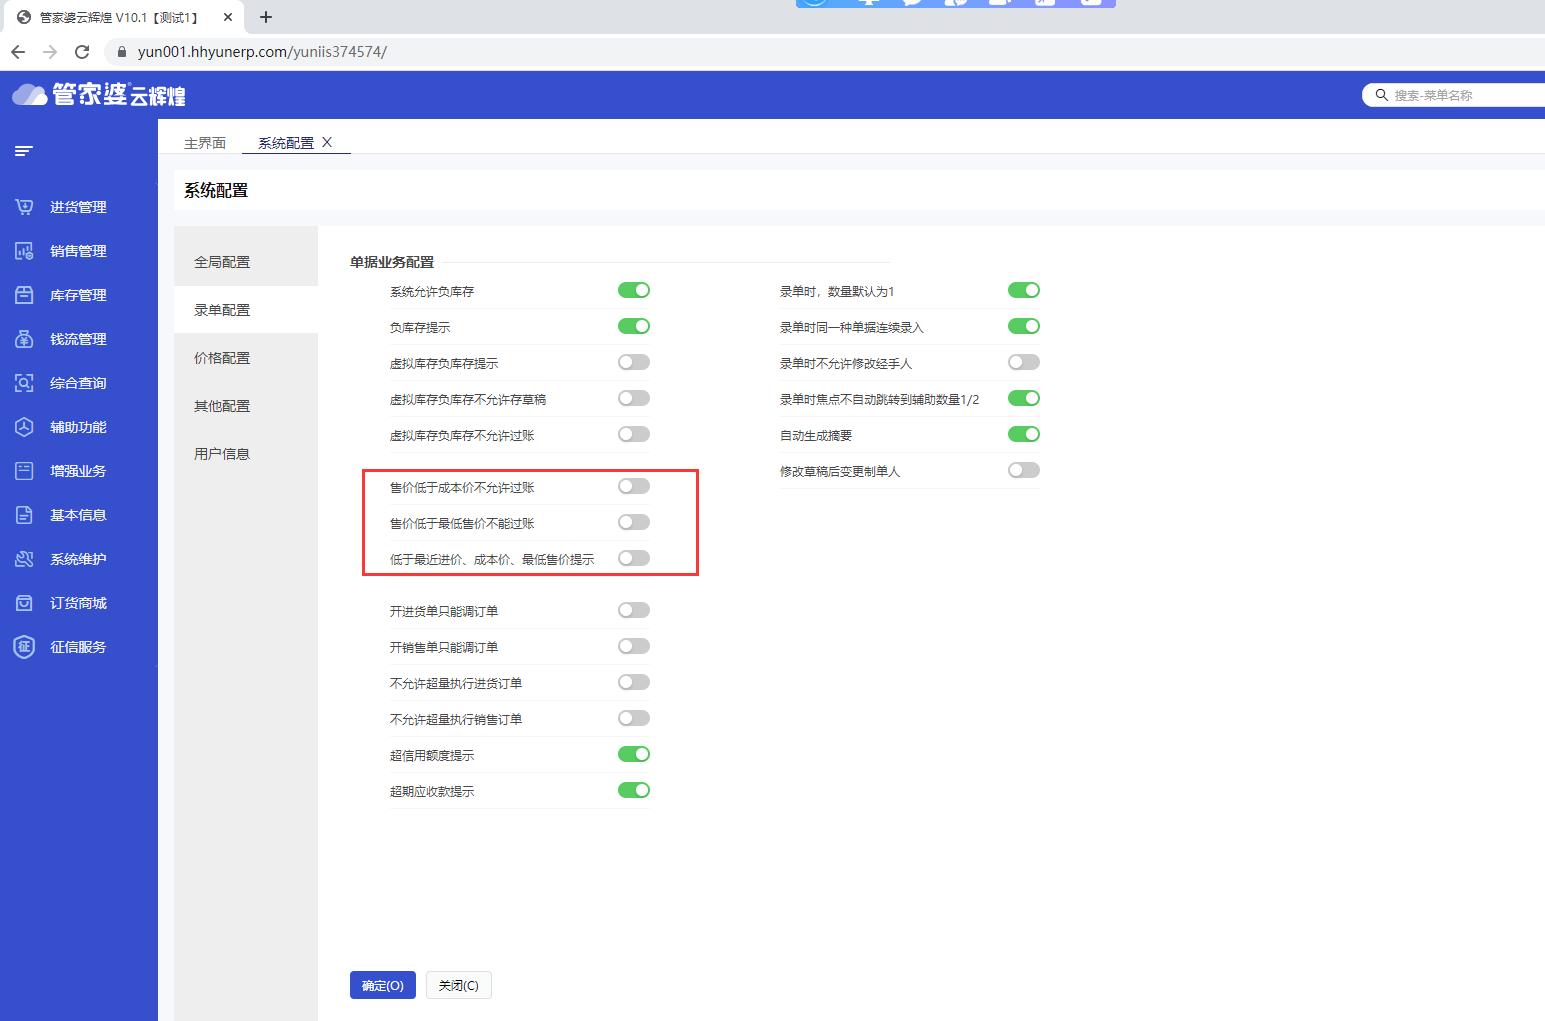Enable 录单时不允许修改经手人 switch
Viewport: 1545px width, 1021px height.
click(x=1024, y=362)
